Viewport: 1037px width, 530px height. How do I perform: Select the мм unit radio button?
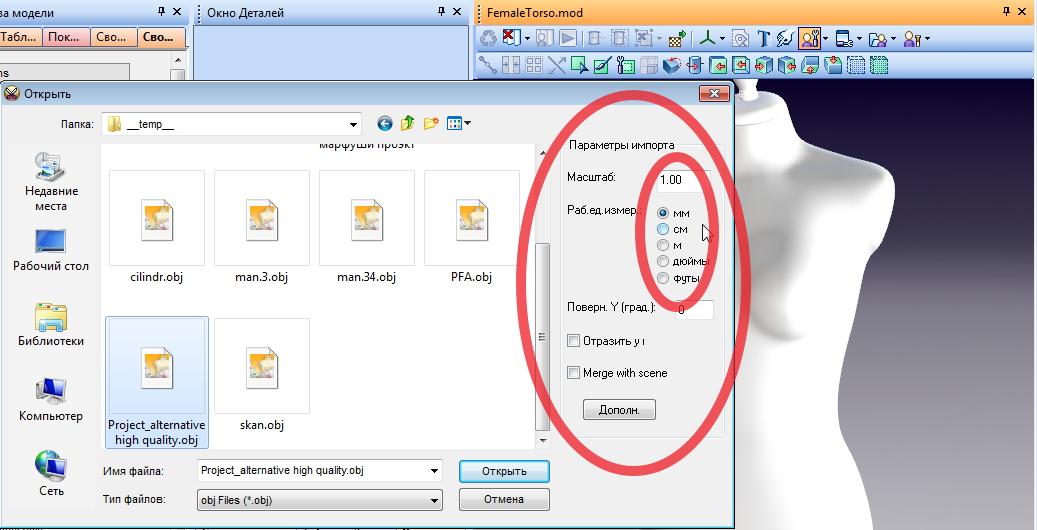click(663, 213)
